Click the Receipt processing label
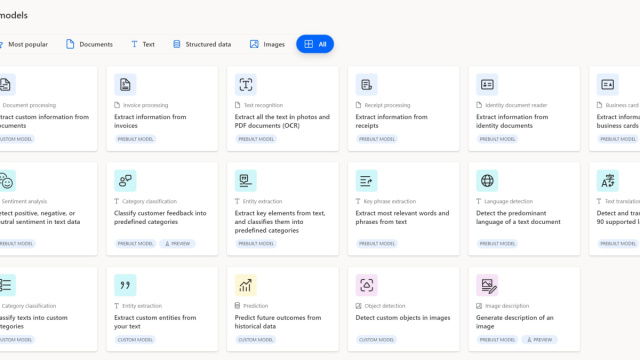The image size is (640, 360). (x=387, y=105)
